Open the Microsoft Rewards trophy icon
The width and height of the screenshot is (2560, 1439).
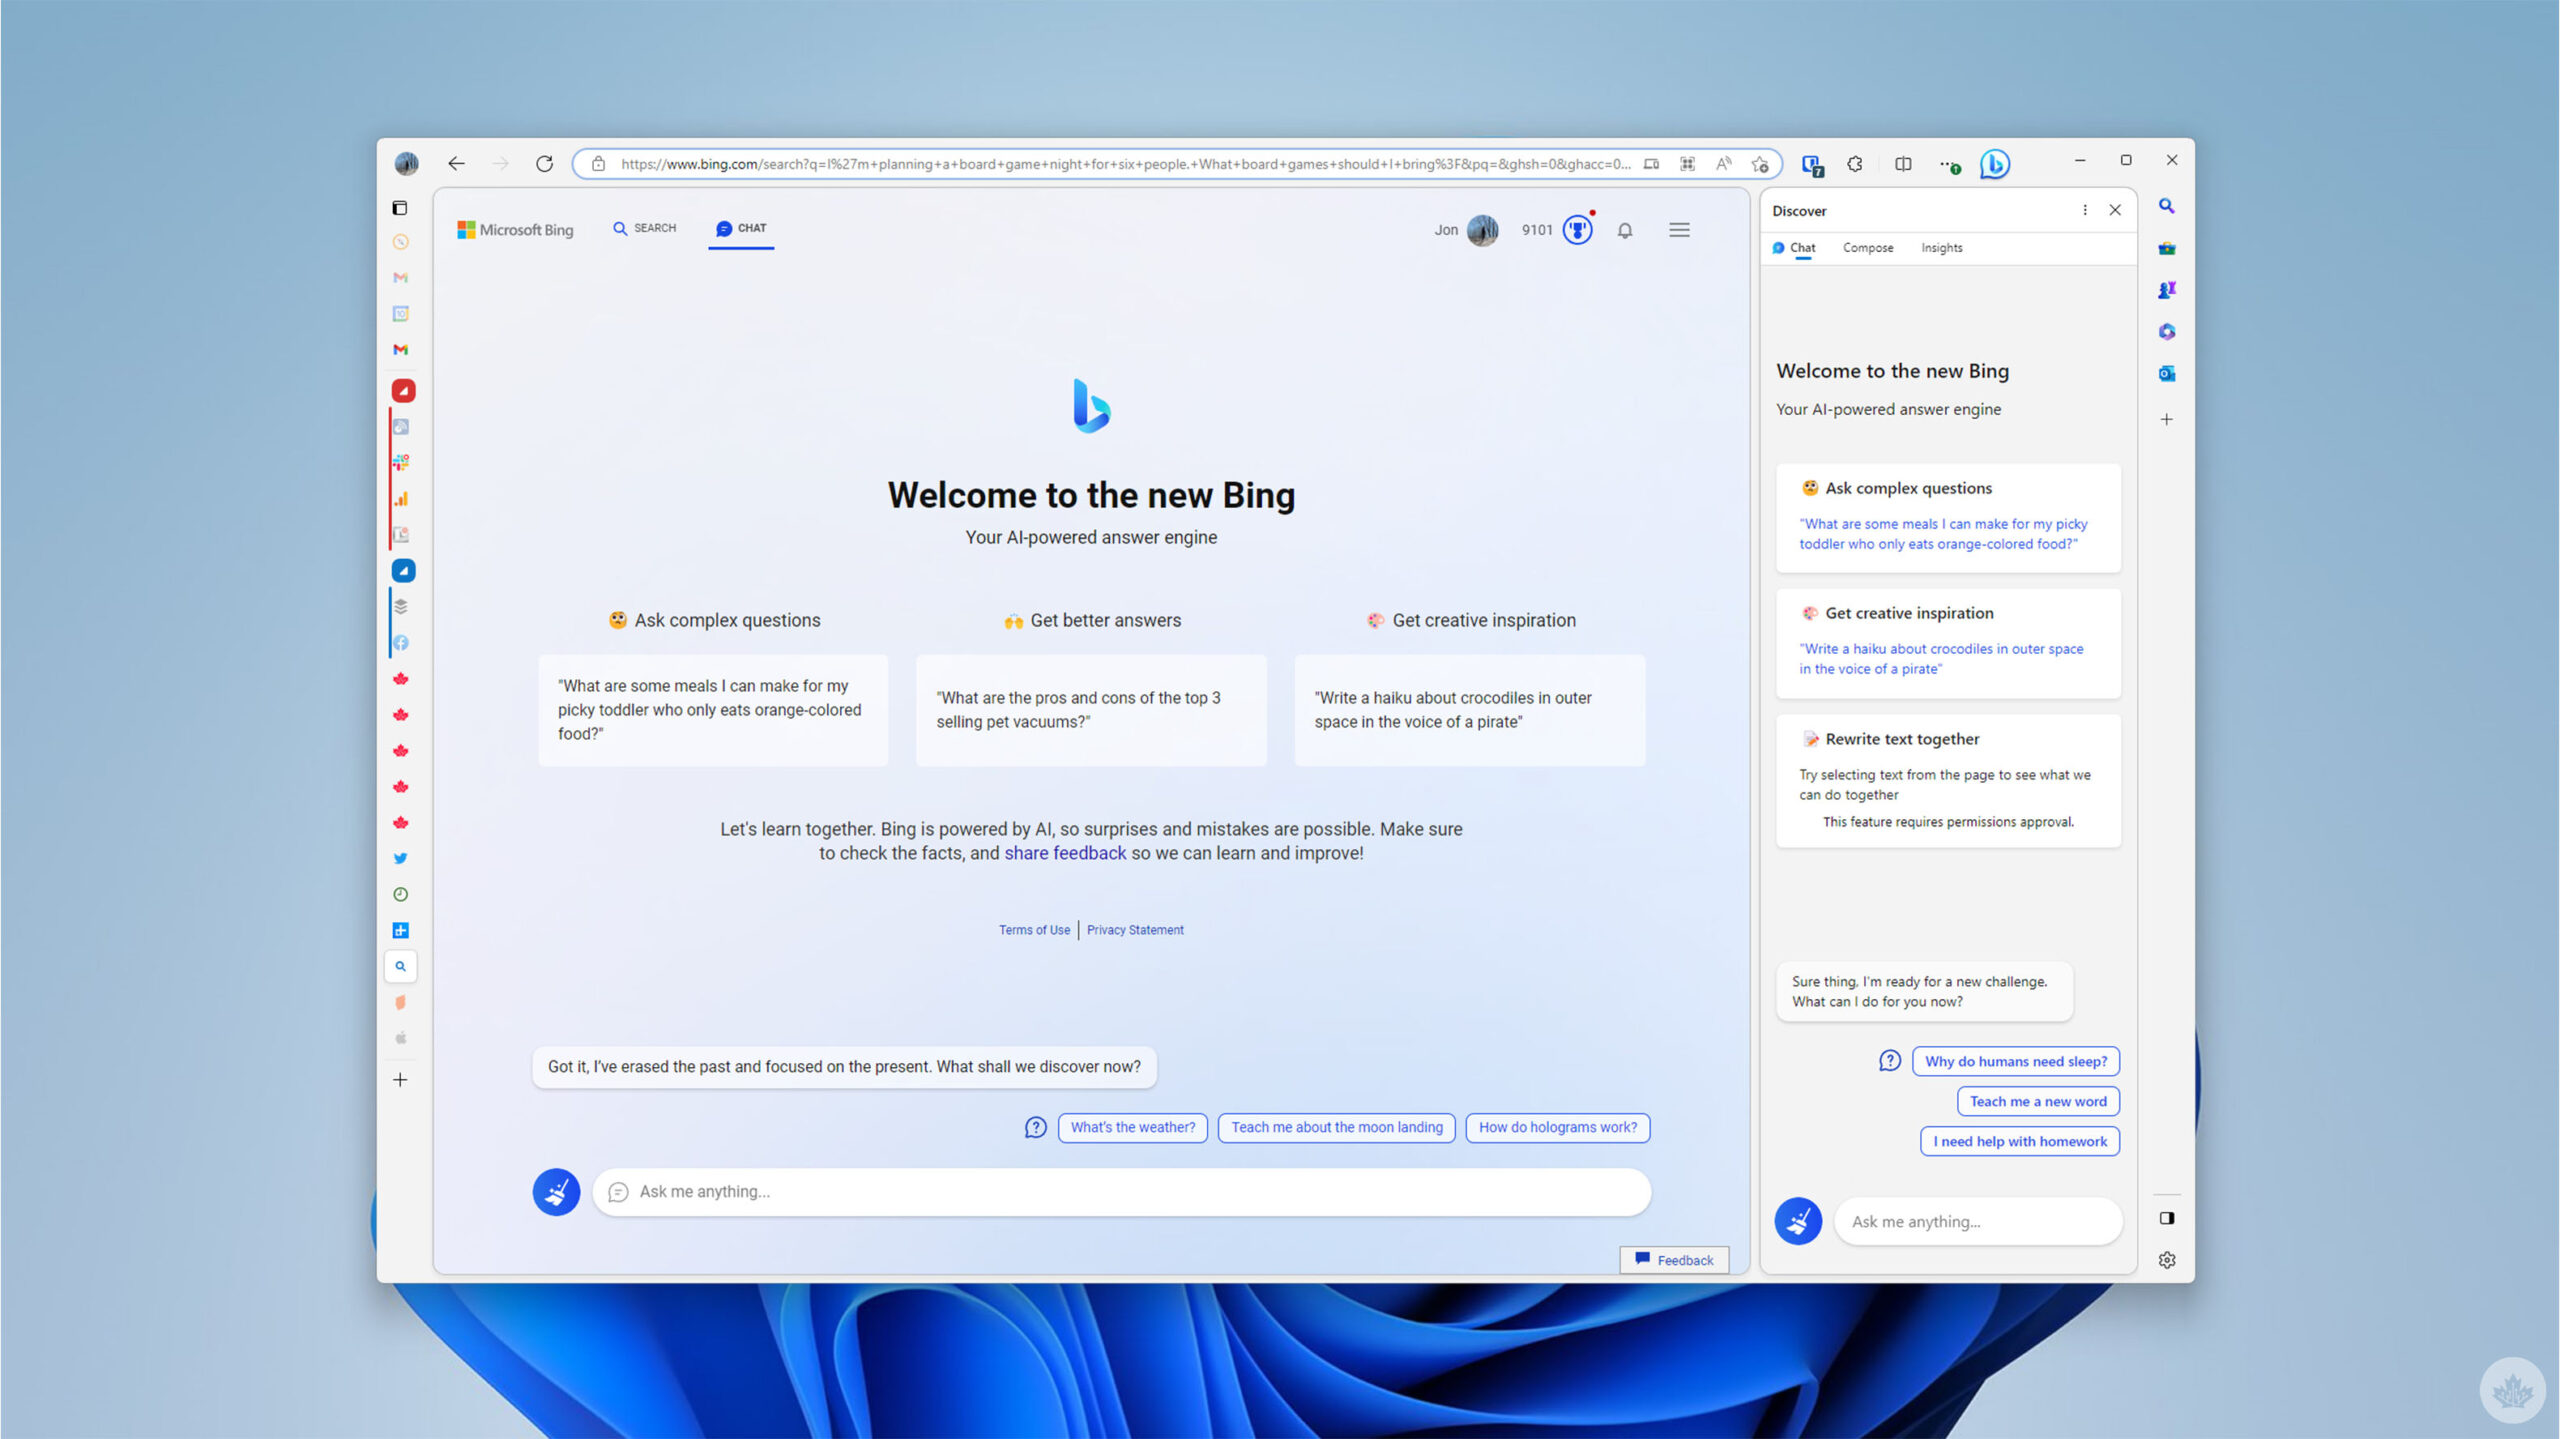tap(1577, 230)
